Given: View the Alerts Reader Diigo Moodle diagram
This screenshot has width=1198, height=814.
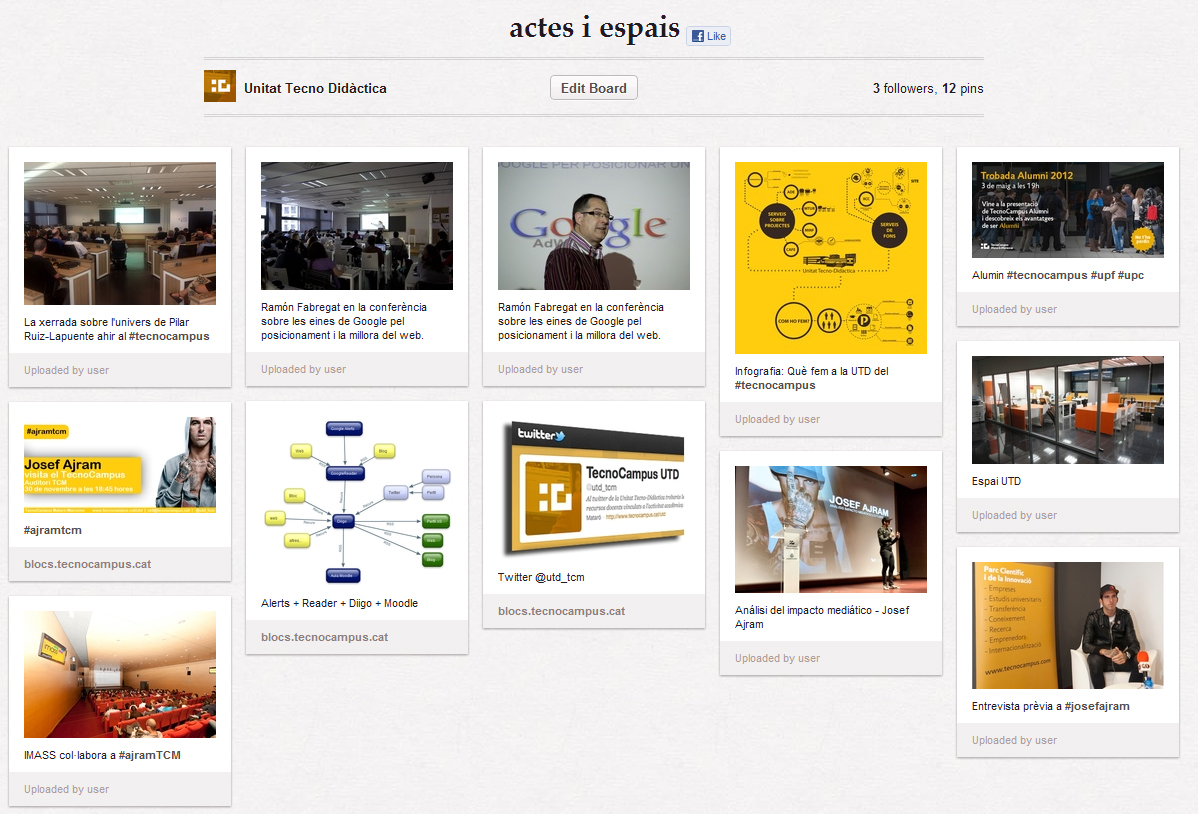Looking at the screenshot, I should 357,500.
